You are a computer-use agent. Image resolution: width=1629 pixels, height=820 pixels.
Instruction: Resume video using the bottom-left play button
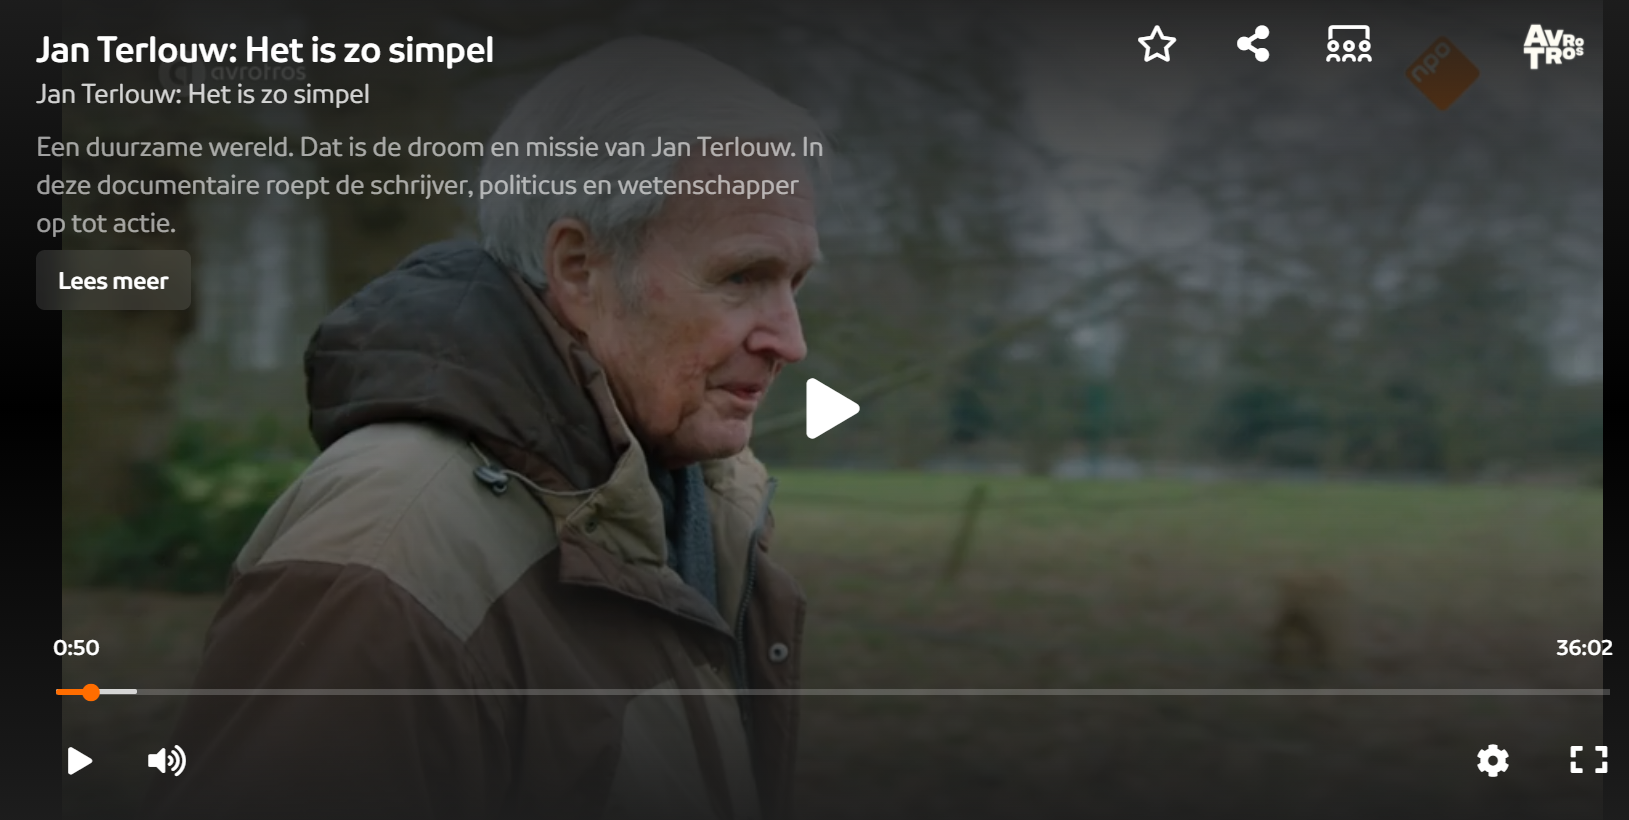(x=80, y=761)
